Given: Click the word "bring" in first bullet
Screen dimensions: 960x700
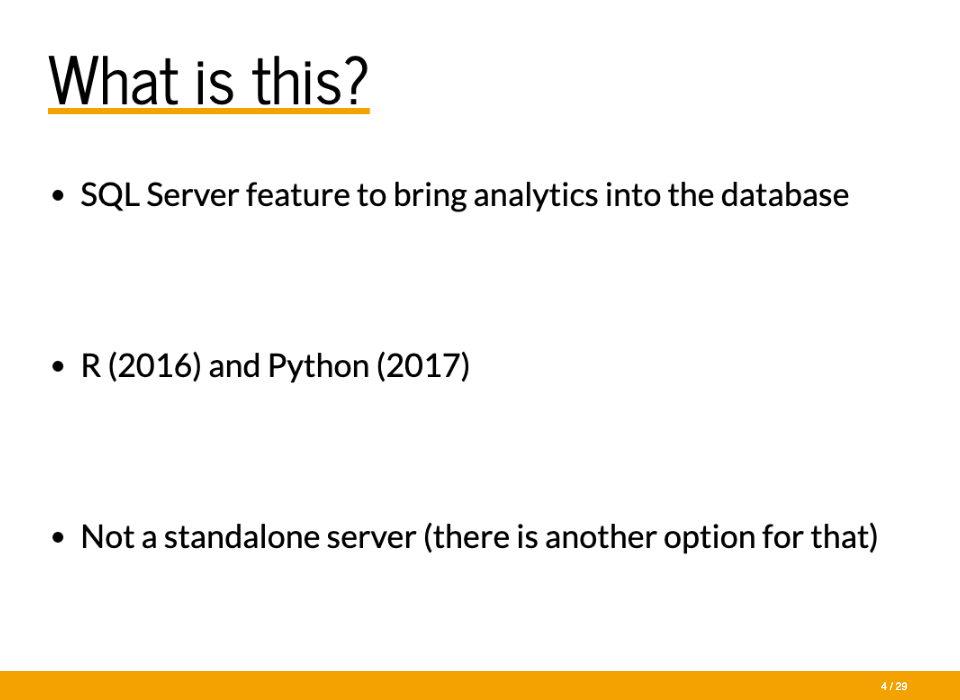Looking at the screenshot, I should tap(430, 196).
